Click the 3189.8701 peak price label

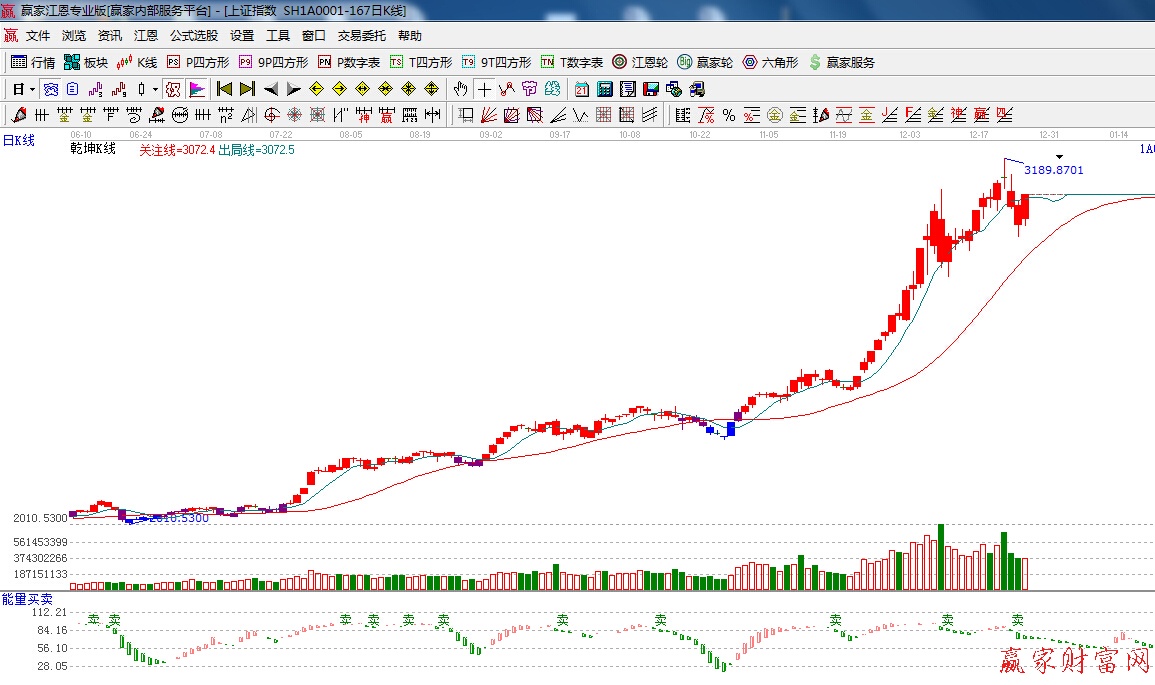point(1053,170)
